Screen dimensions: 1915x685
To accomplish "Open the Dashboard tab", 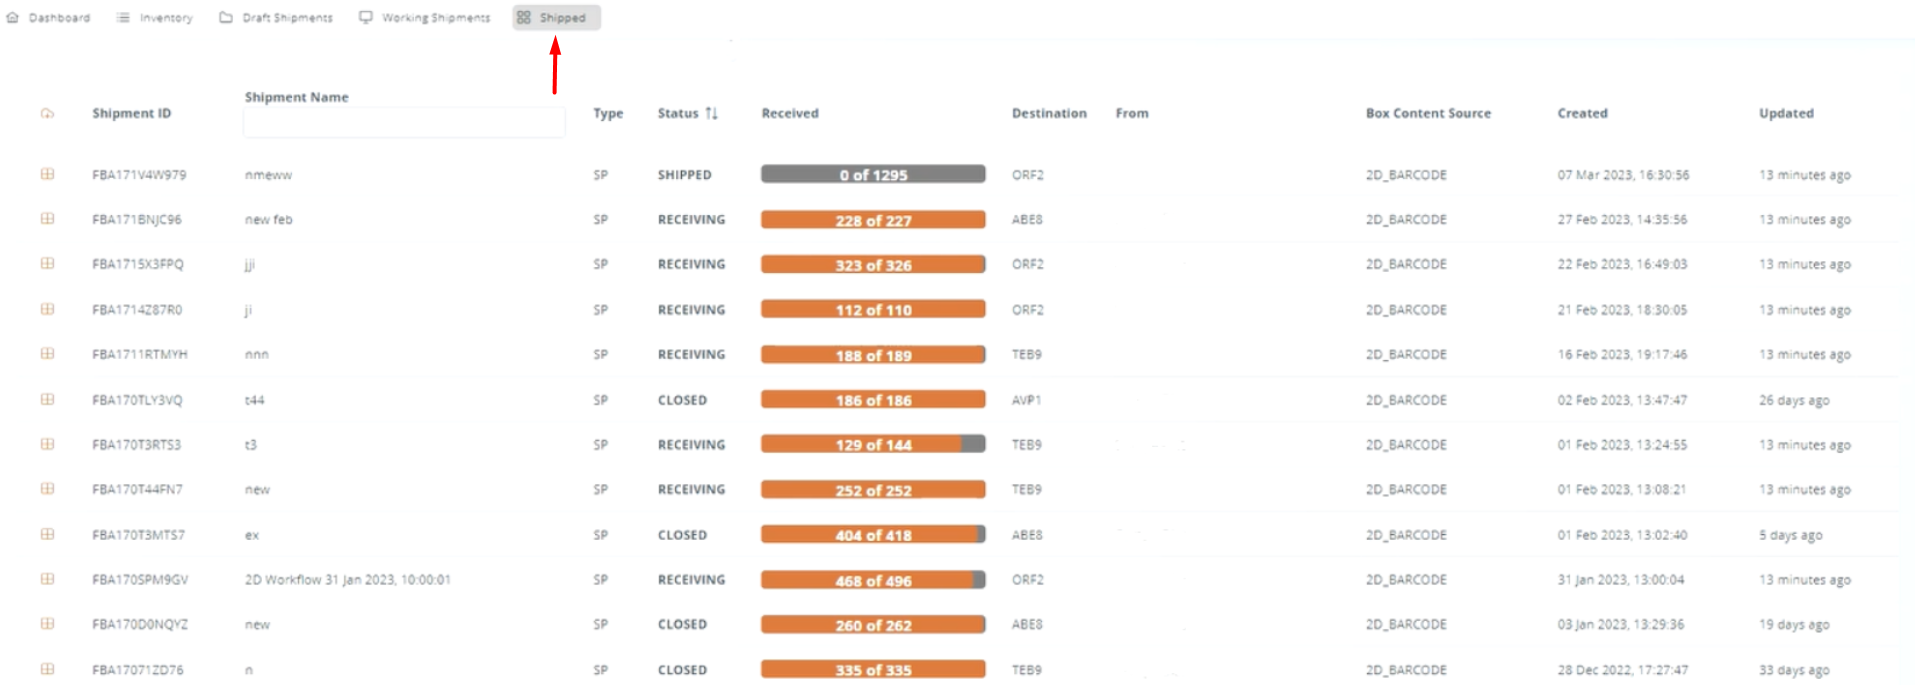I will 49,18.
